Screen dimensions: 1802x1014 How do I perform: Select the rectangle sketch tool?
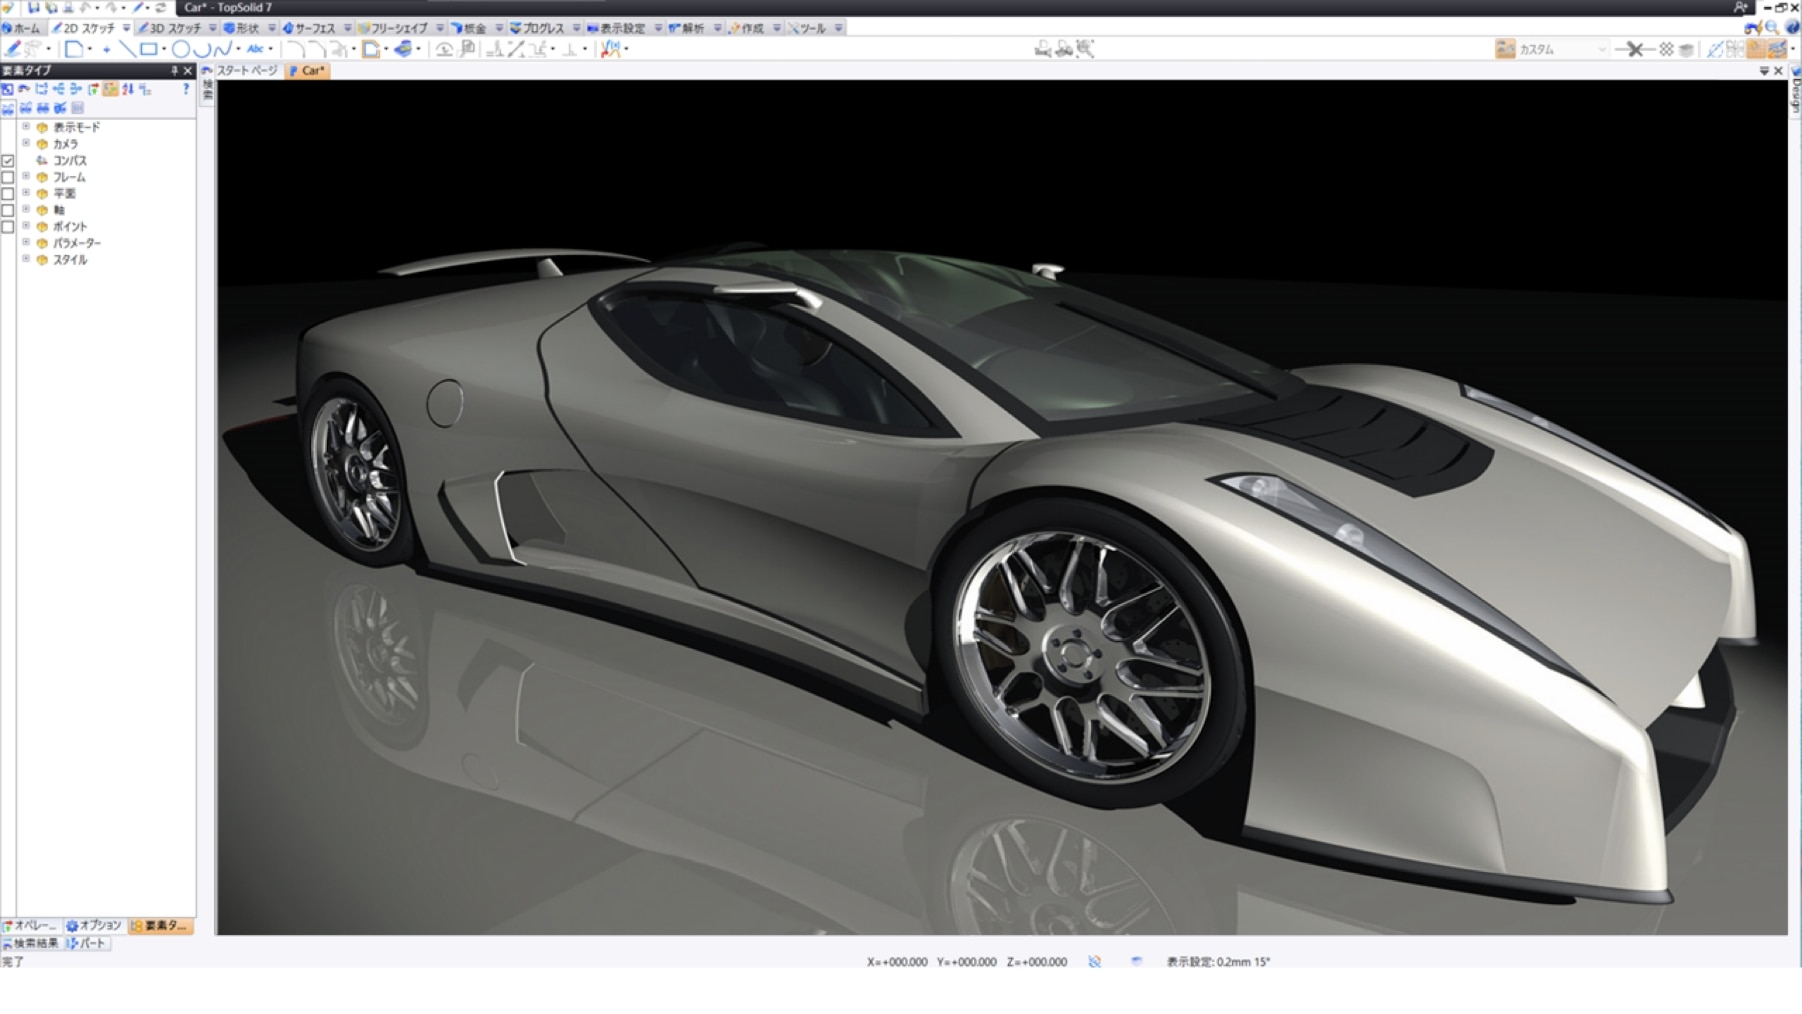149,49
